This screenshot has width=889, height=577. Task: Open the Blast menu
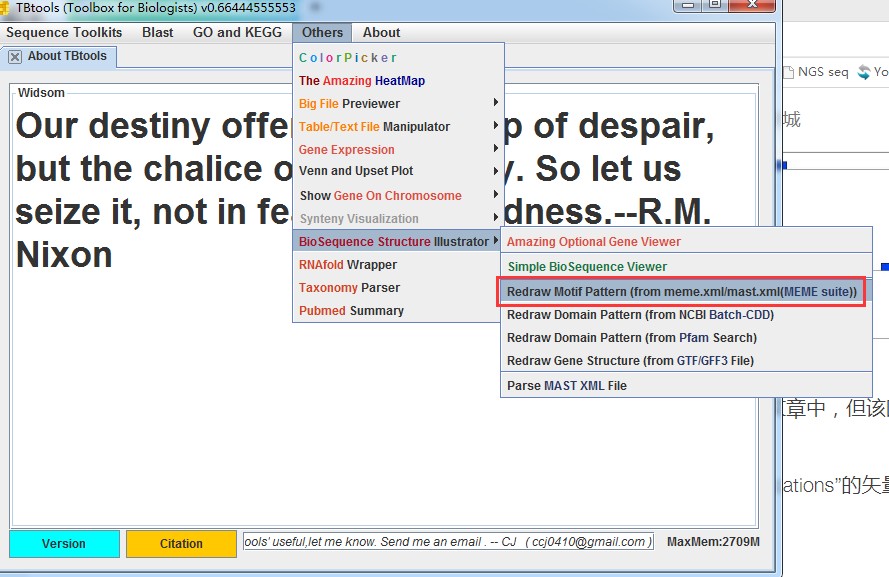[158, 32]
